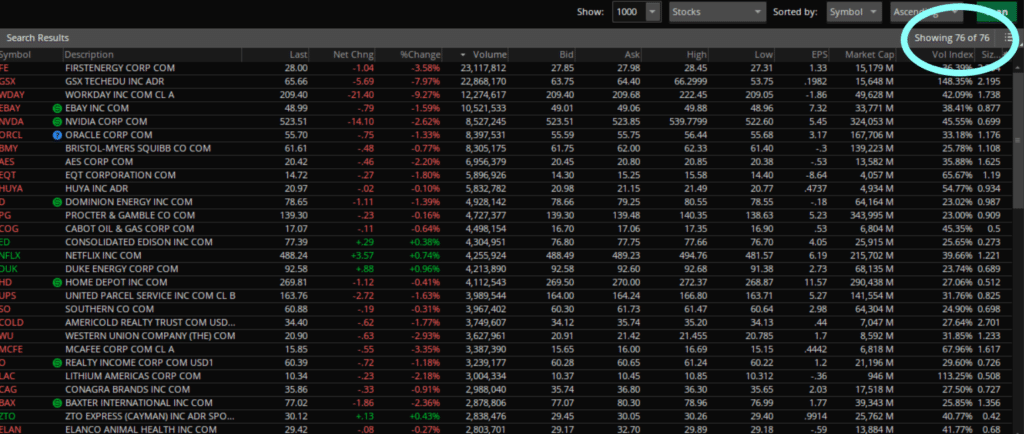1024x434 pixels.
Task: Select the NETFLIX INC COM row description
Action: [x=103, y=256]
